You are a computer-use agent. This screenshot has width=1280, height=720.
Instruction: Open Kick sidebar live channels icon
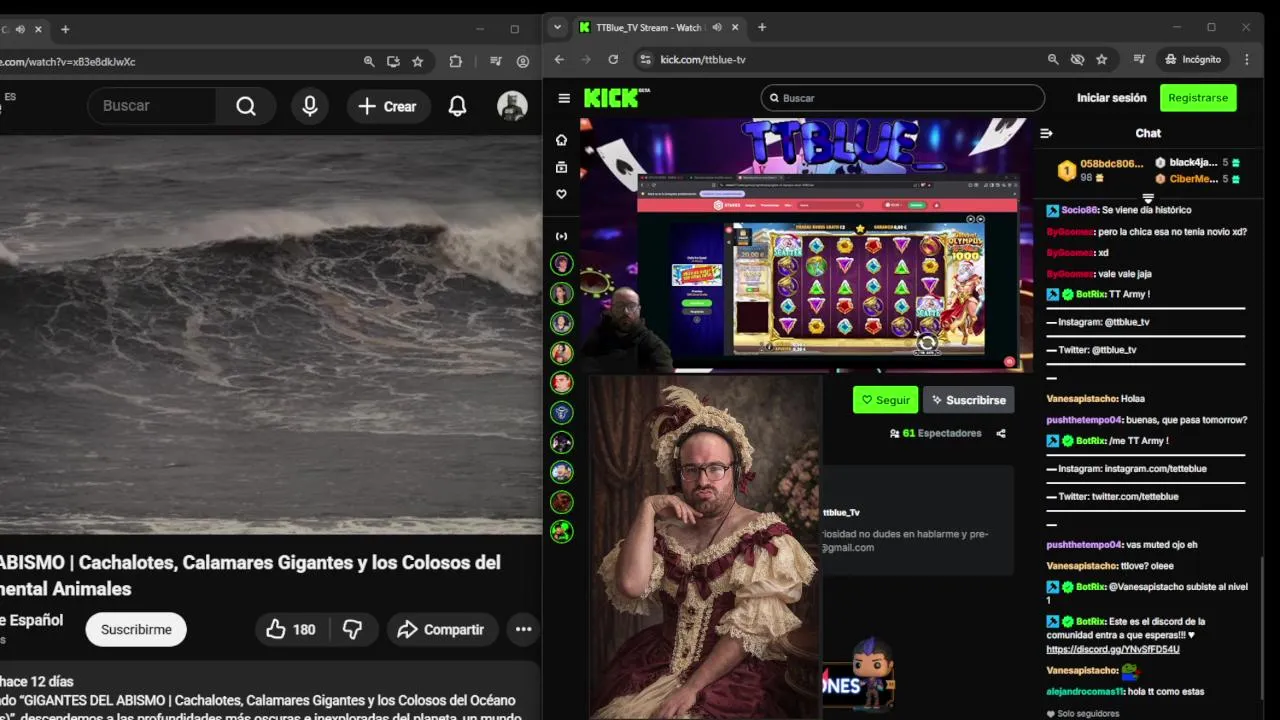click(562, 236)
